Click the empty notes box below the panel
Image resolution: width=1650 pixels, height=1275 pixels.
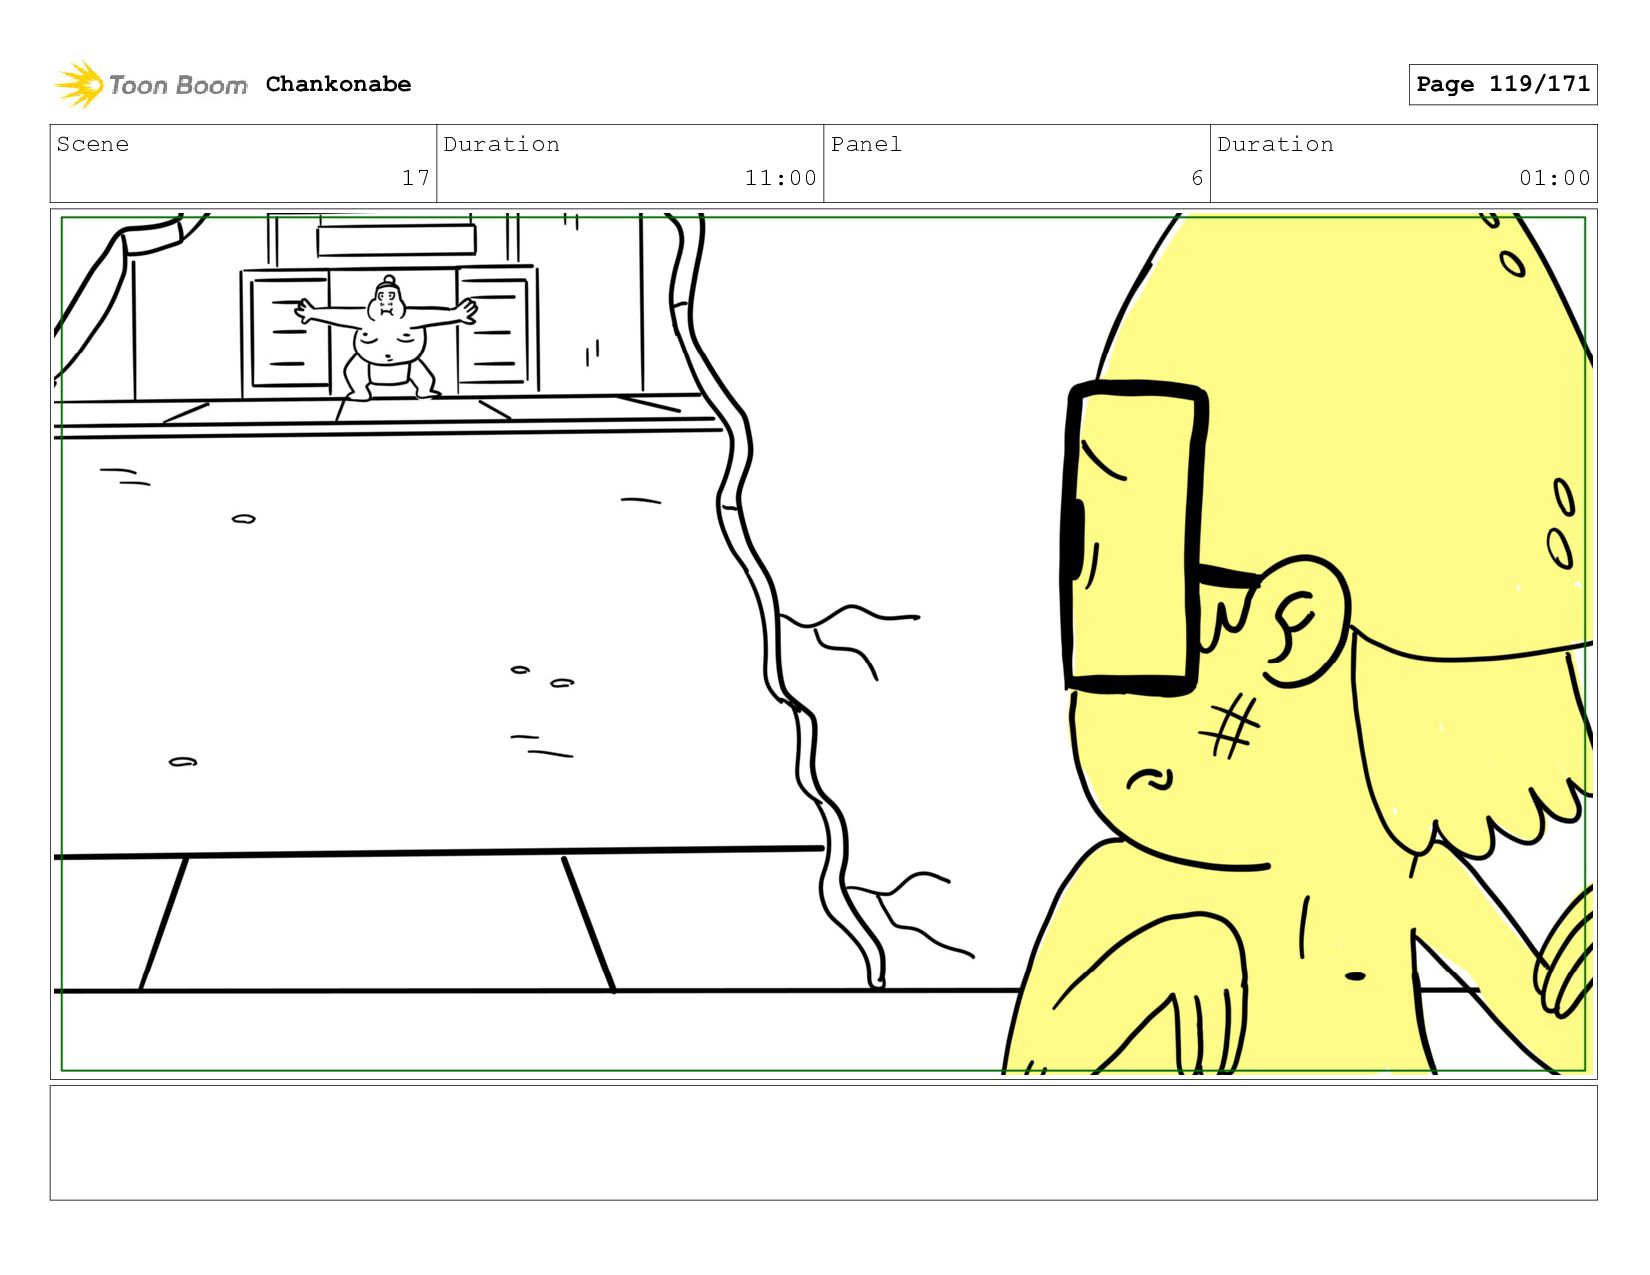click(824, 1143)
